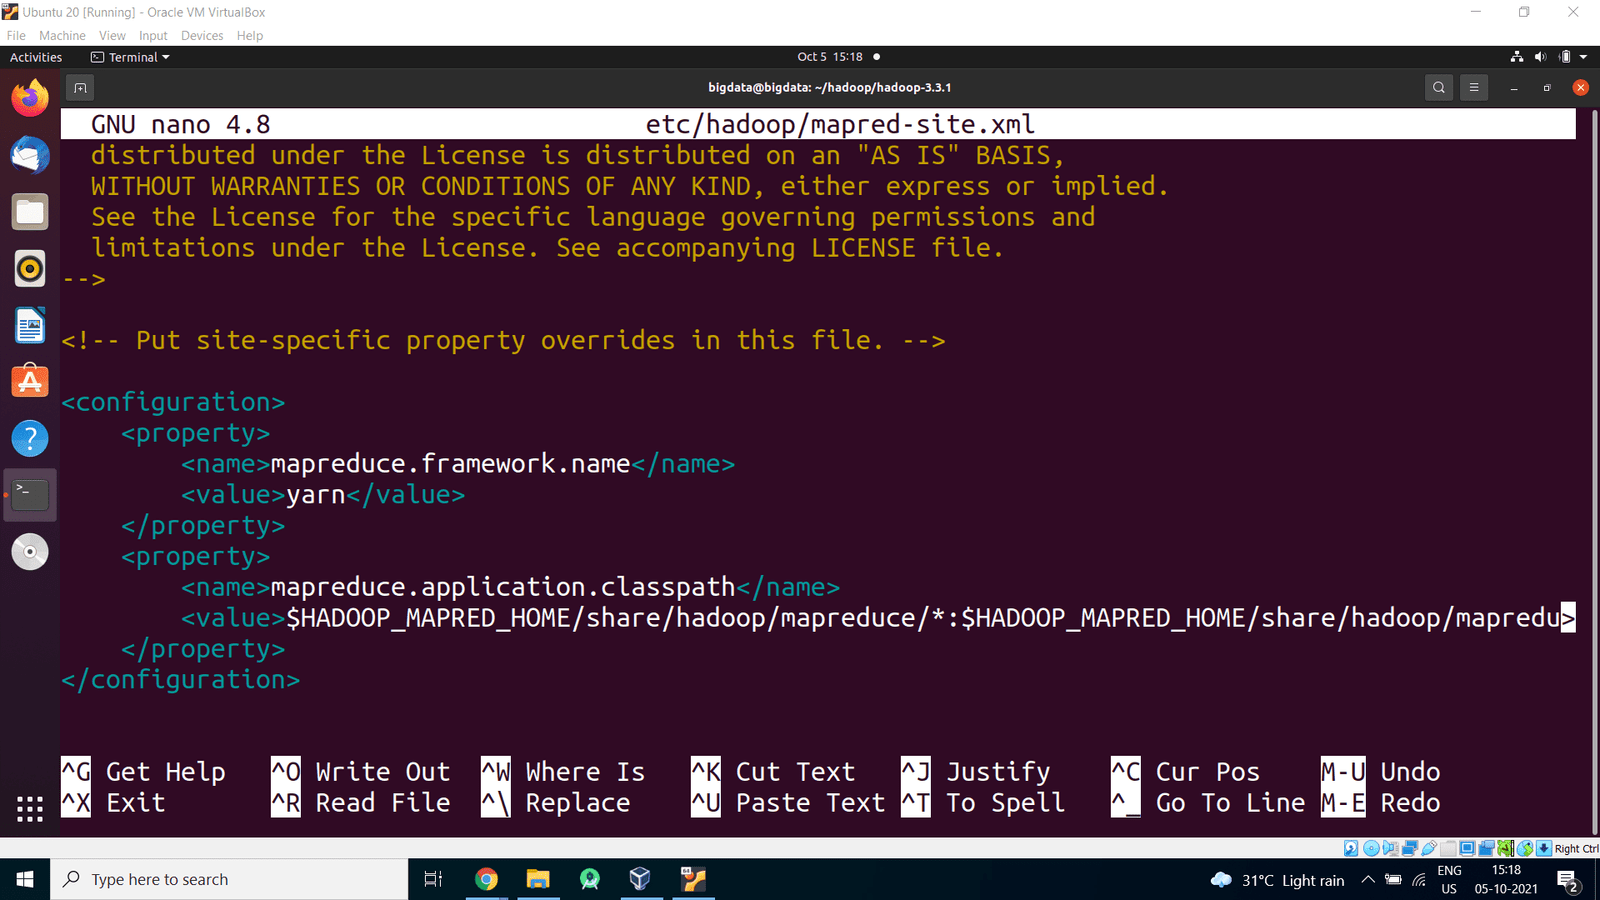Open the clock showing Oct 5 15:18
The width and height of the screenshot is (1600, 900).
829,57
